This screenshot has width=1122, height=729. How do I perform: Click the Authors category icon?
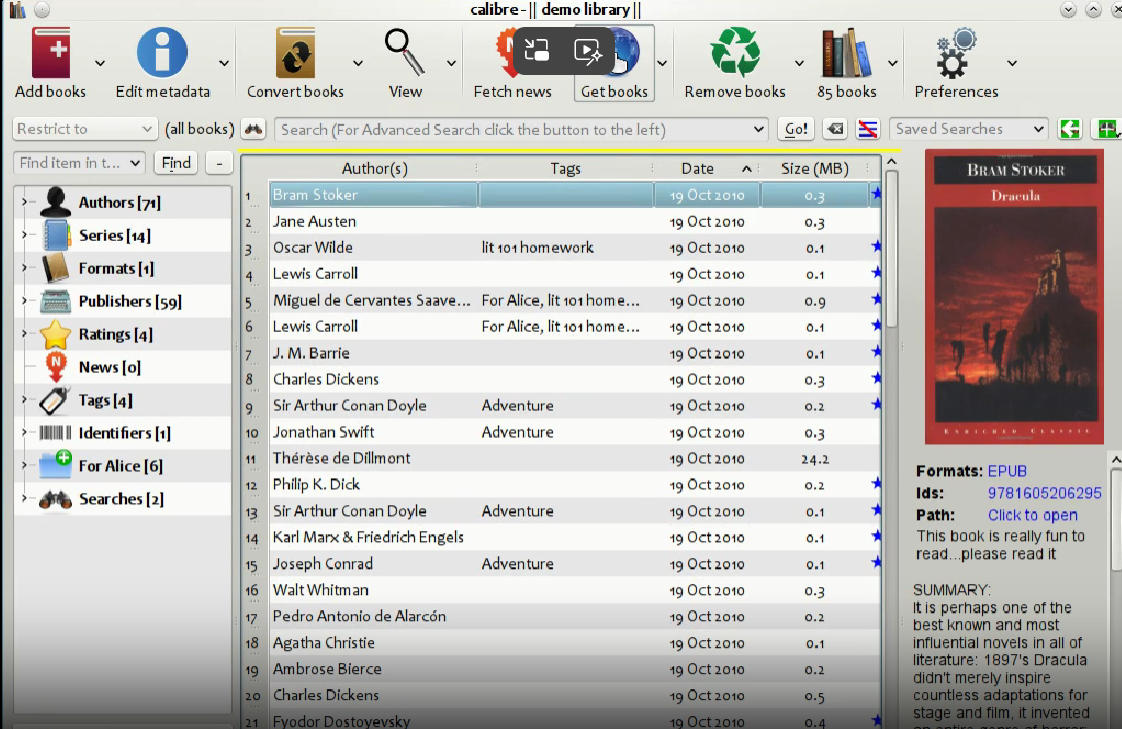55,202
